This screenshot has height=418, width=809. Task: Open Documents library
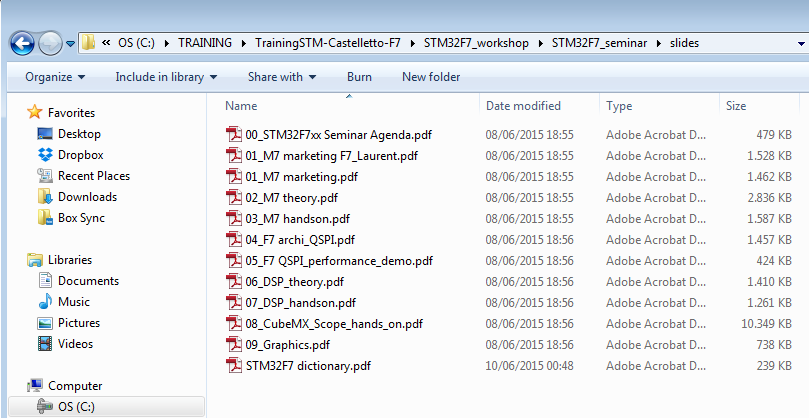tap(88, 281)
